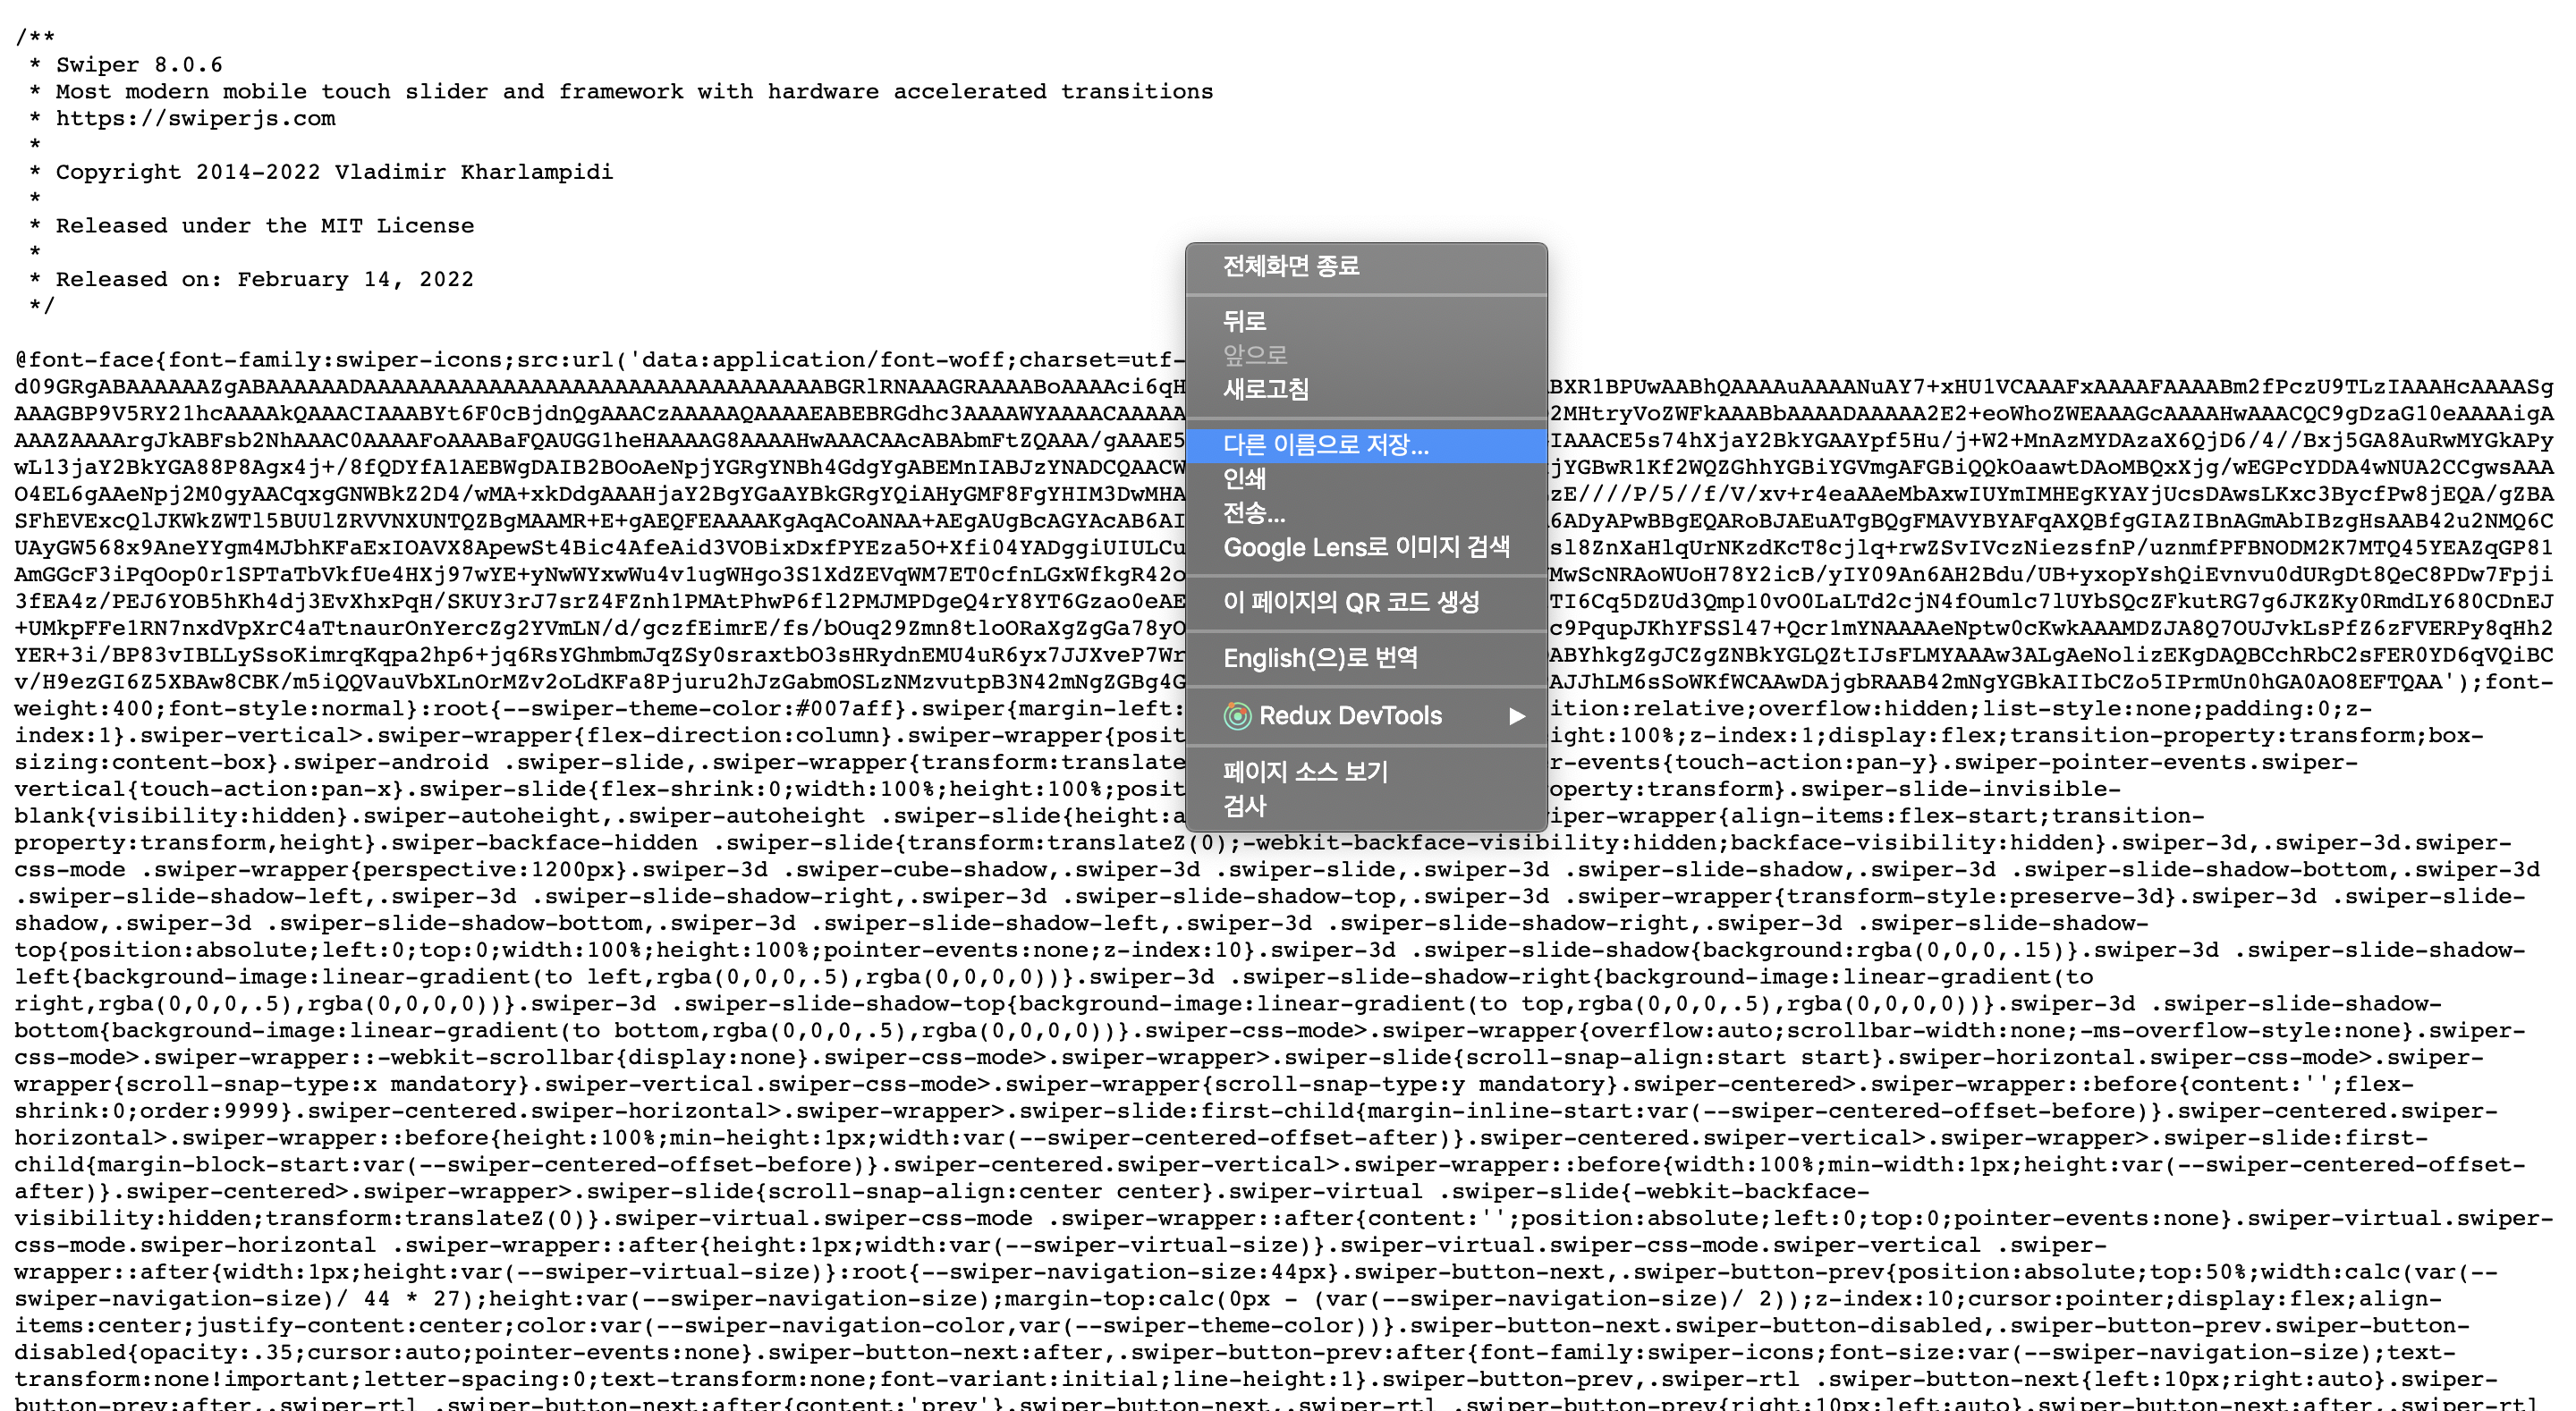The image size is (2576, 1411).
Task: Select 뒤로 to go back
Action: [1244, 321]
